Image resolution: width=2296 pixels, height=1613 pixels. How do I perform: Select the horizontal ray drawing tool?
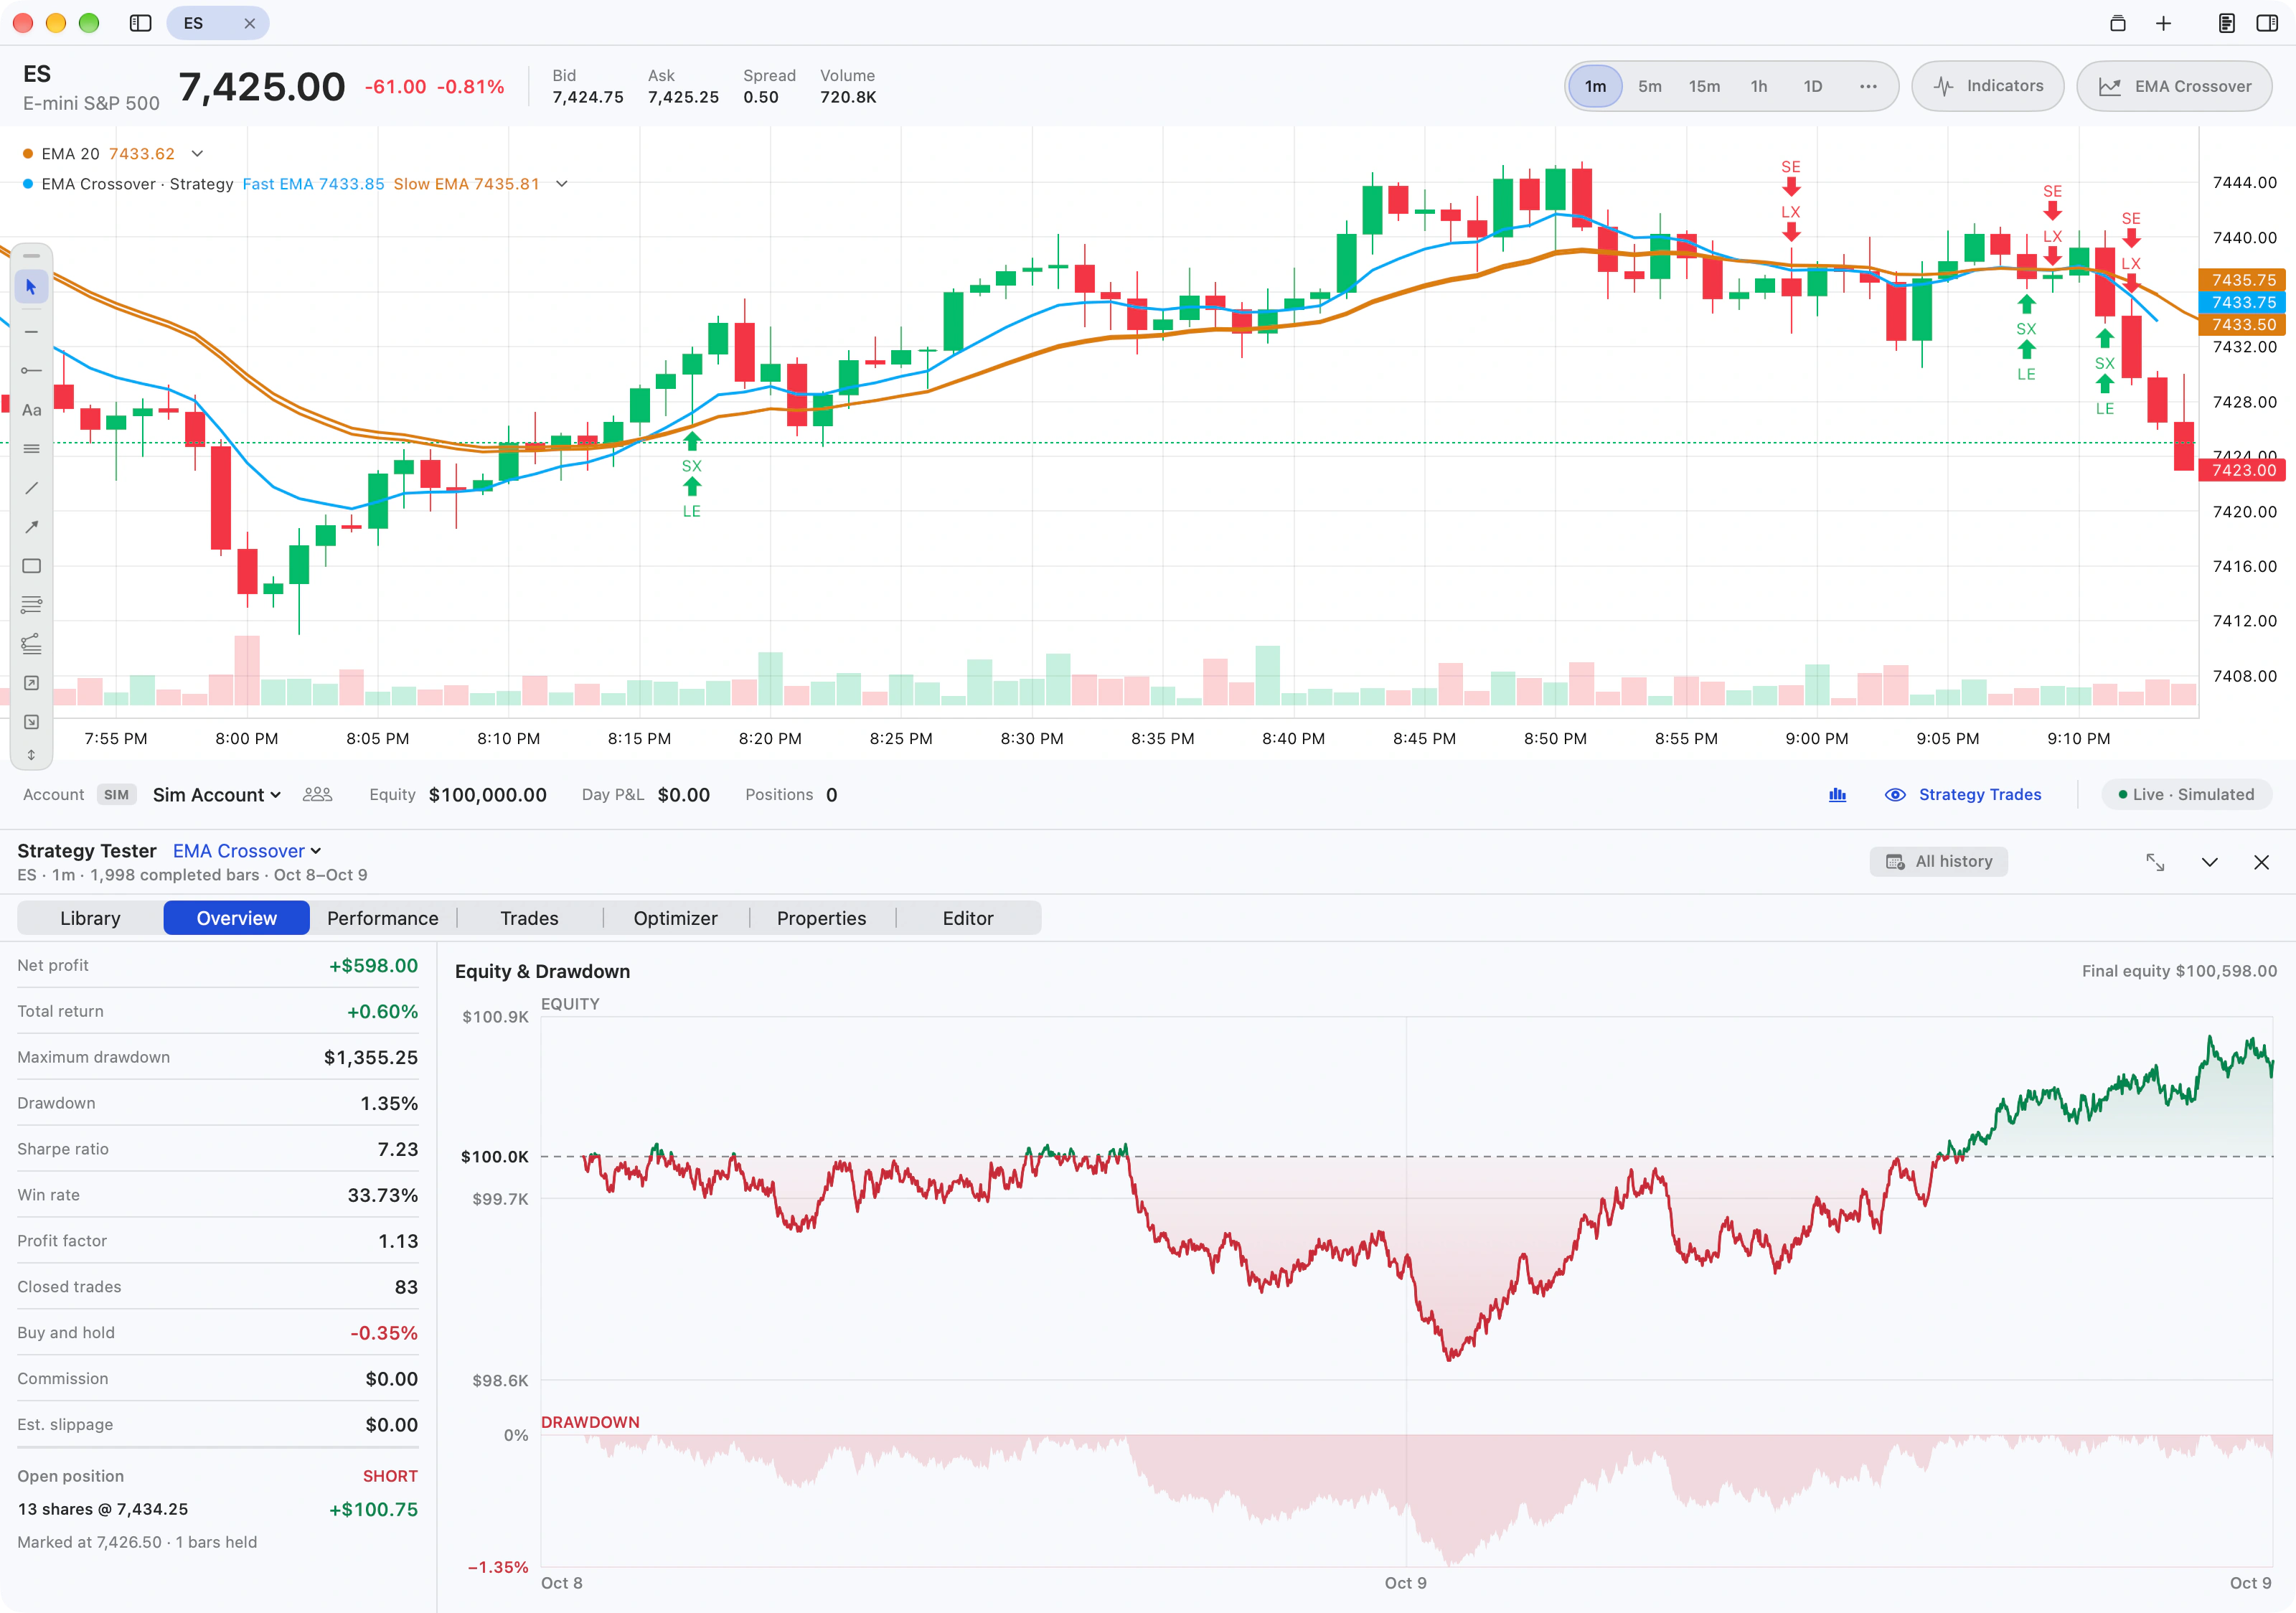pos(31,370)
